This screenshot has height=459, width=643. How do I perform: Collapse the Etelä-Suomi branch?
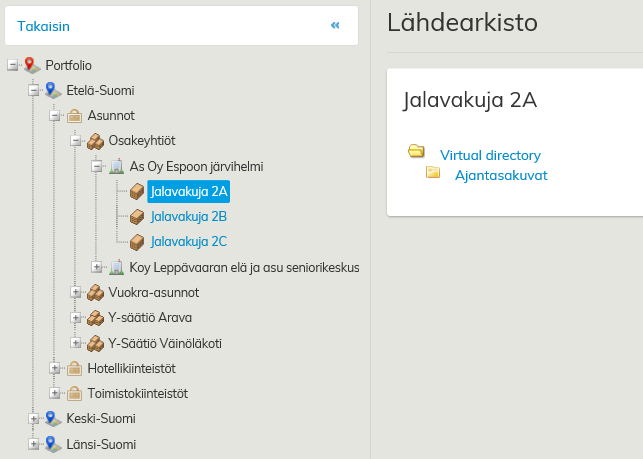coord(33,90)
